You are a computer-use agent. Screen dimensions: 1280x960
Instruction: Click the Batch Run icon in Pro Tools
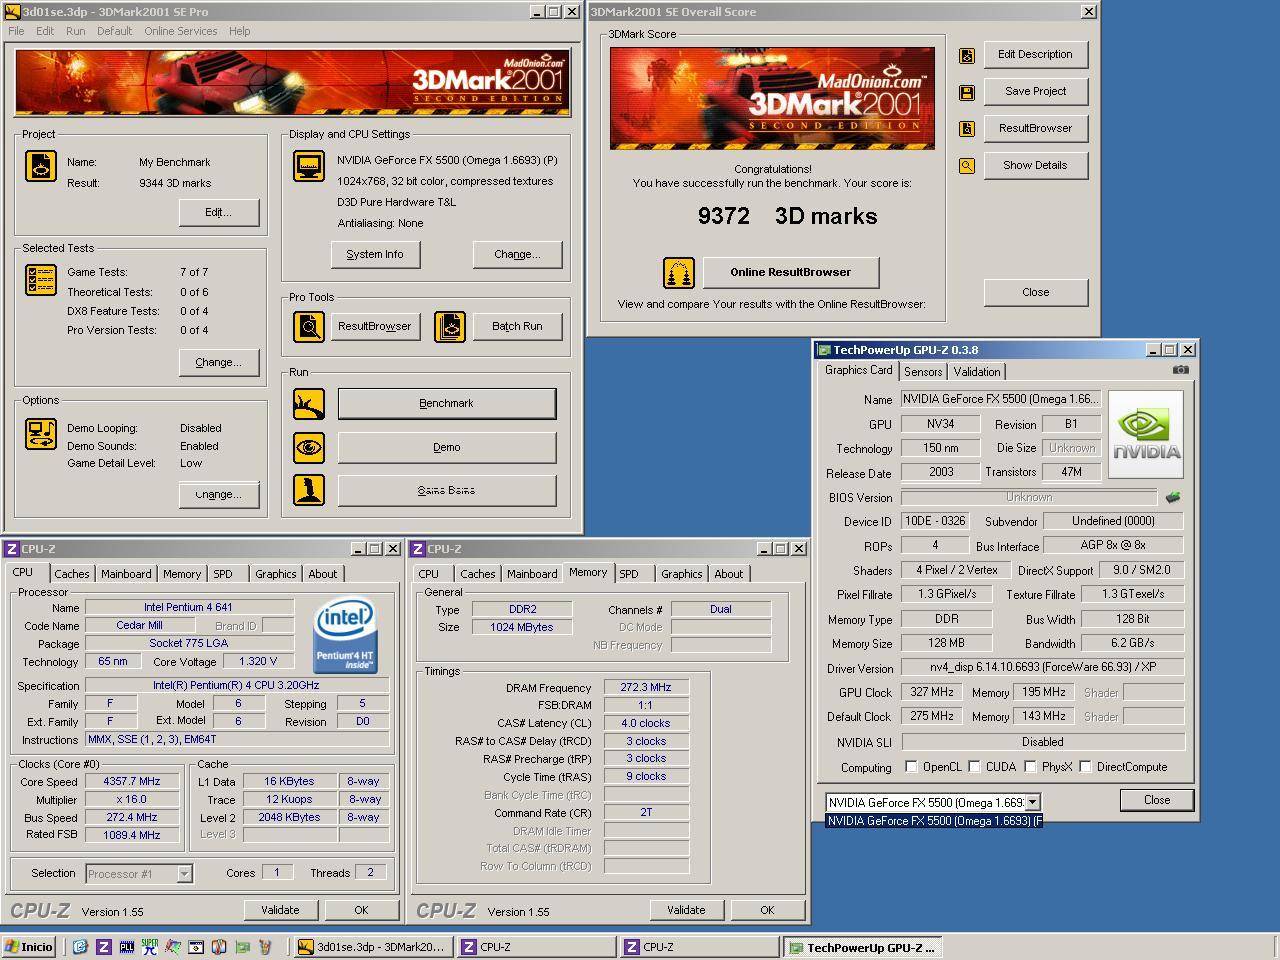coord(450,326)
